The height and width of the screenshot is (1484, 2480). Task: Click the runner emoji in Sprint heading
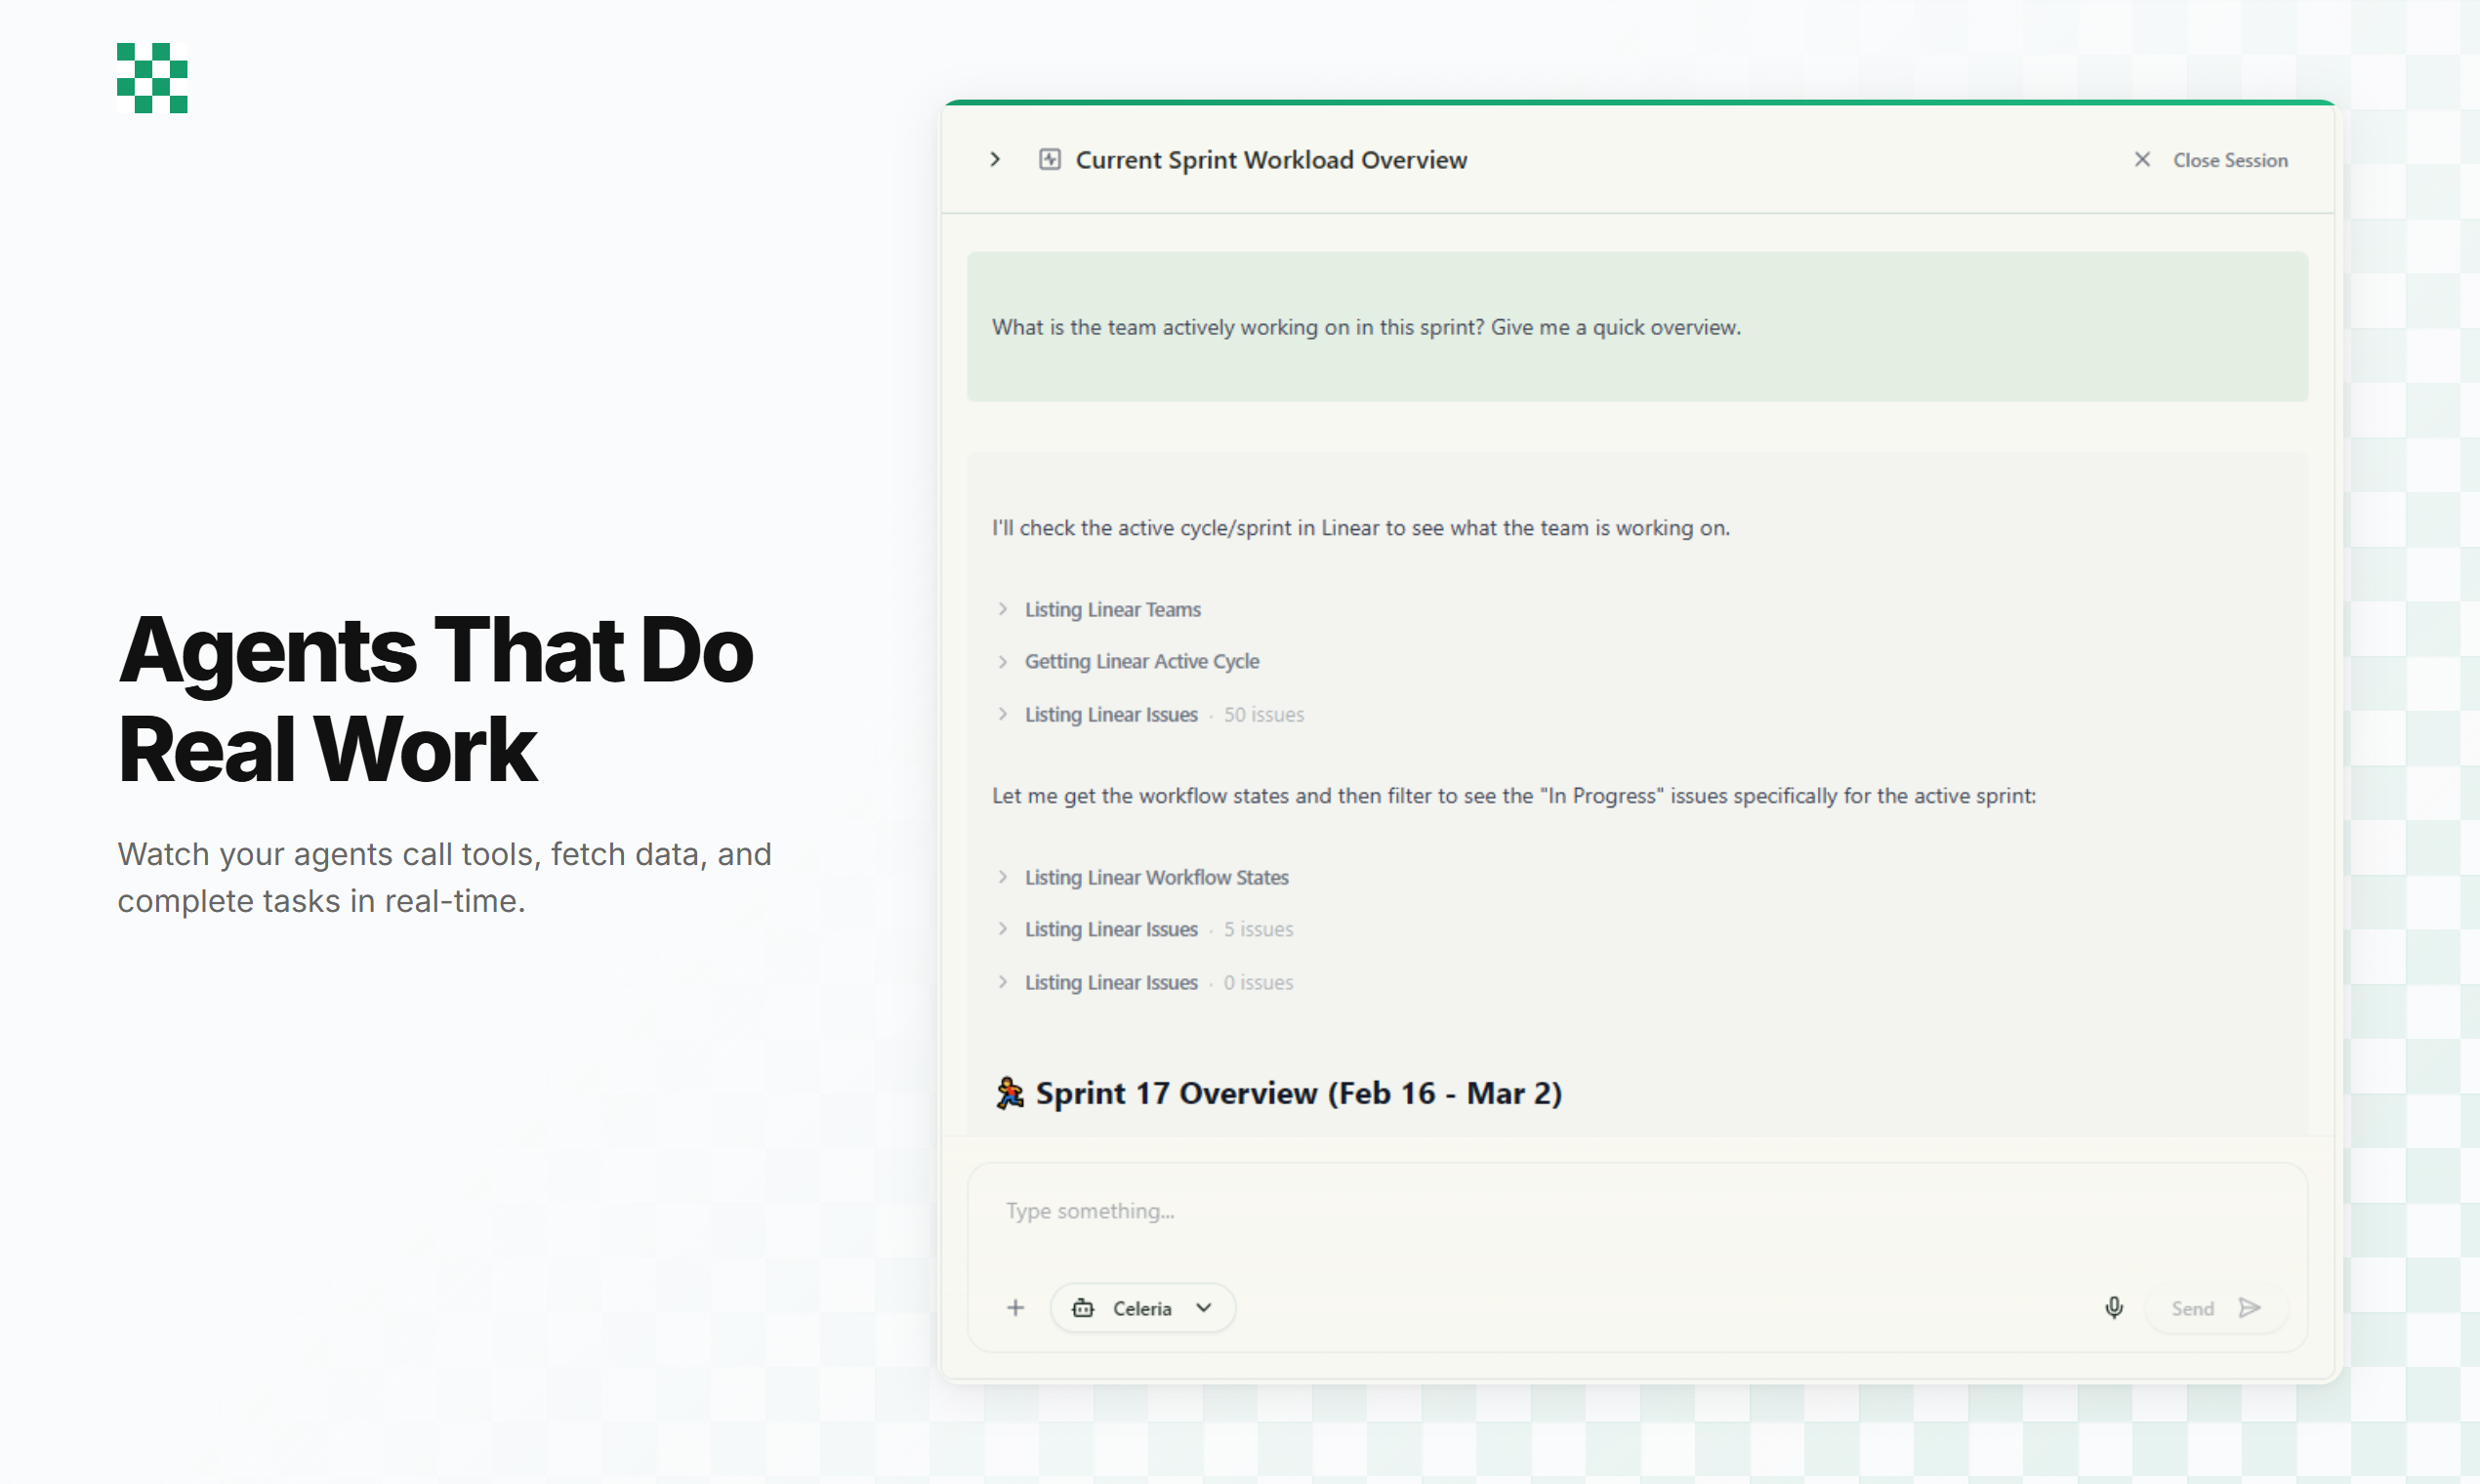pos(1009,1093)
